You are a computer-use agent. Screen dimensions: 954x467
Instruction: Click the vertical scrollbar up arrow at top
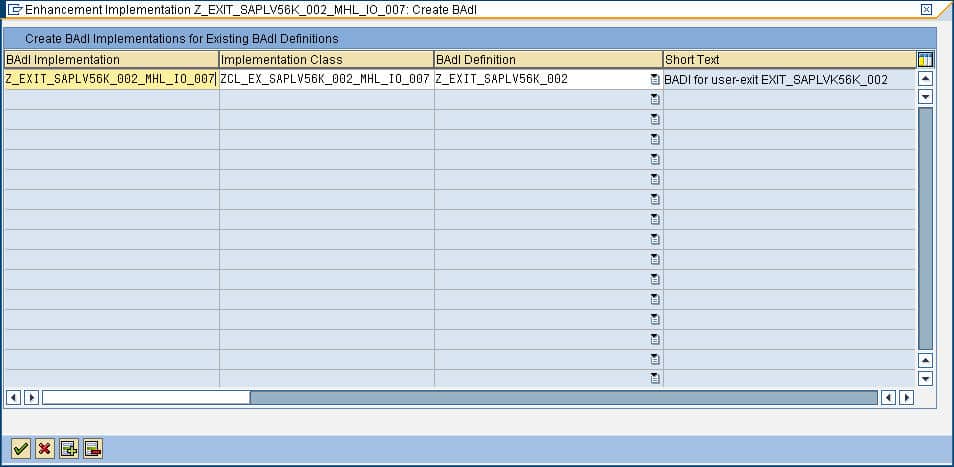(925, 78)
